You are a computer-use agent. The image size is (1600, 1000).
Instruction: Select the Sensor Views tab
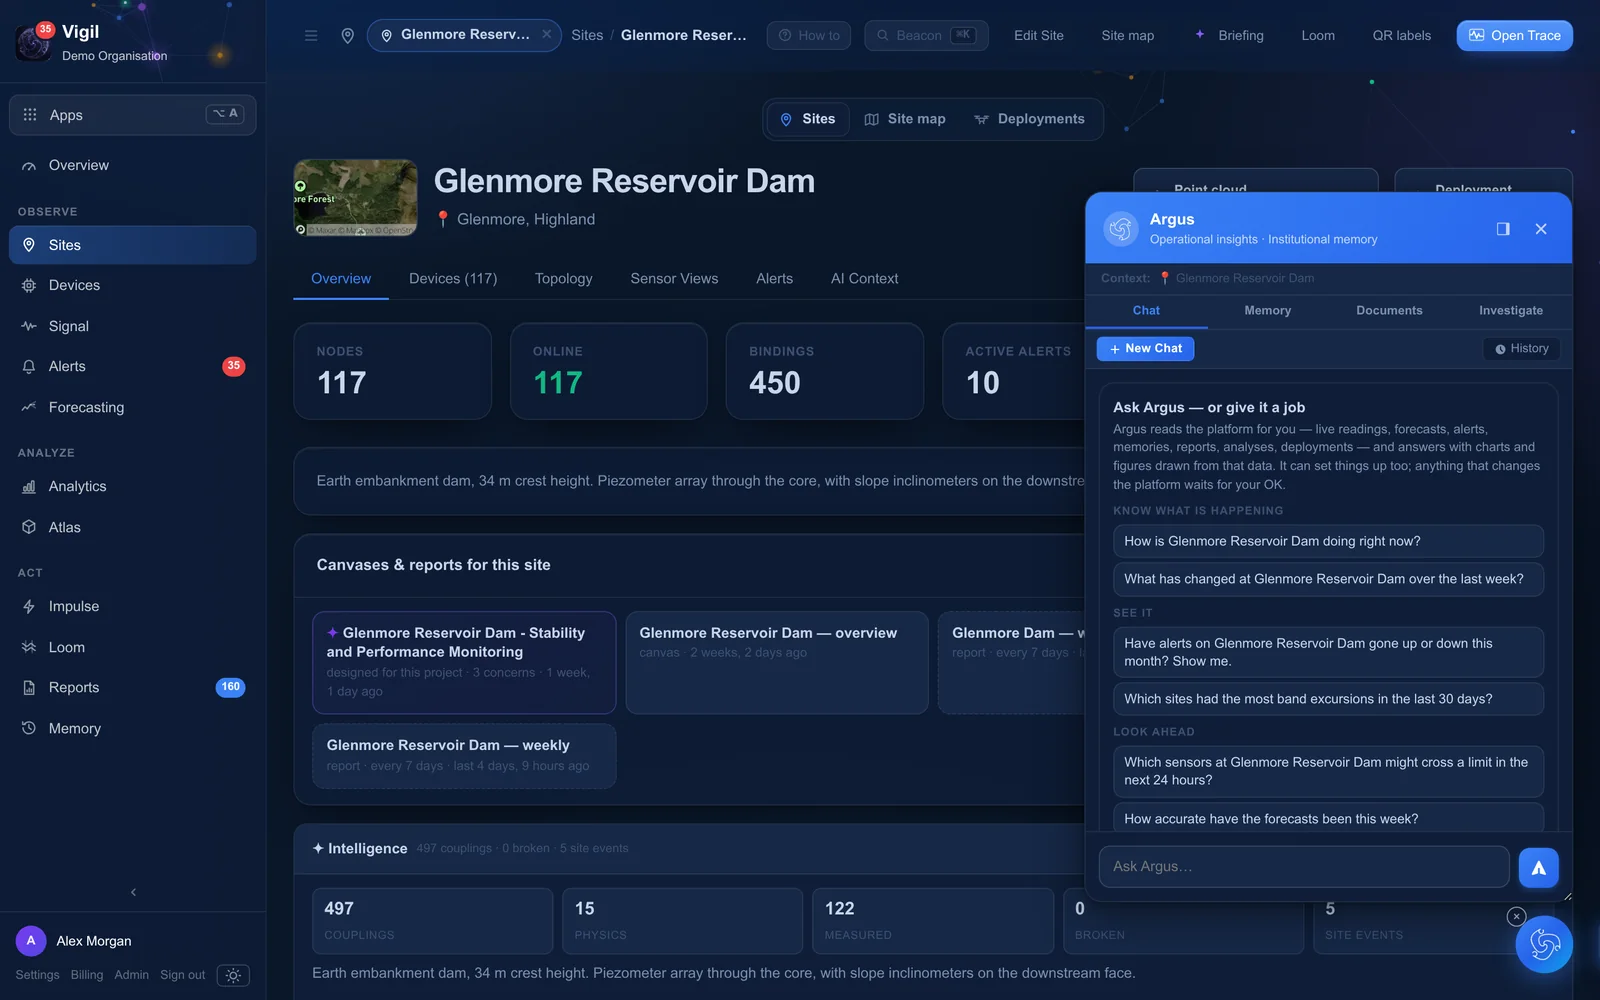click(674, 279)
